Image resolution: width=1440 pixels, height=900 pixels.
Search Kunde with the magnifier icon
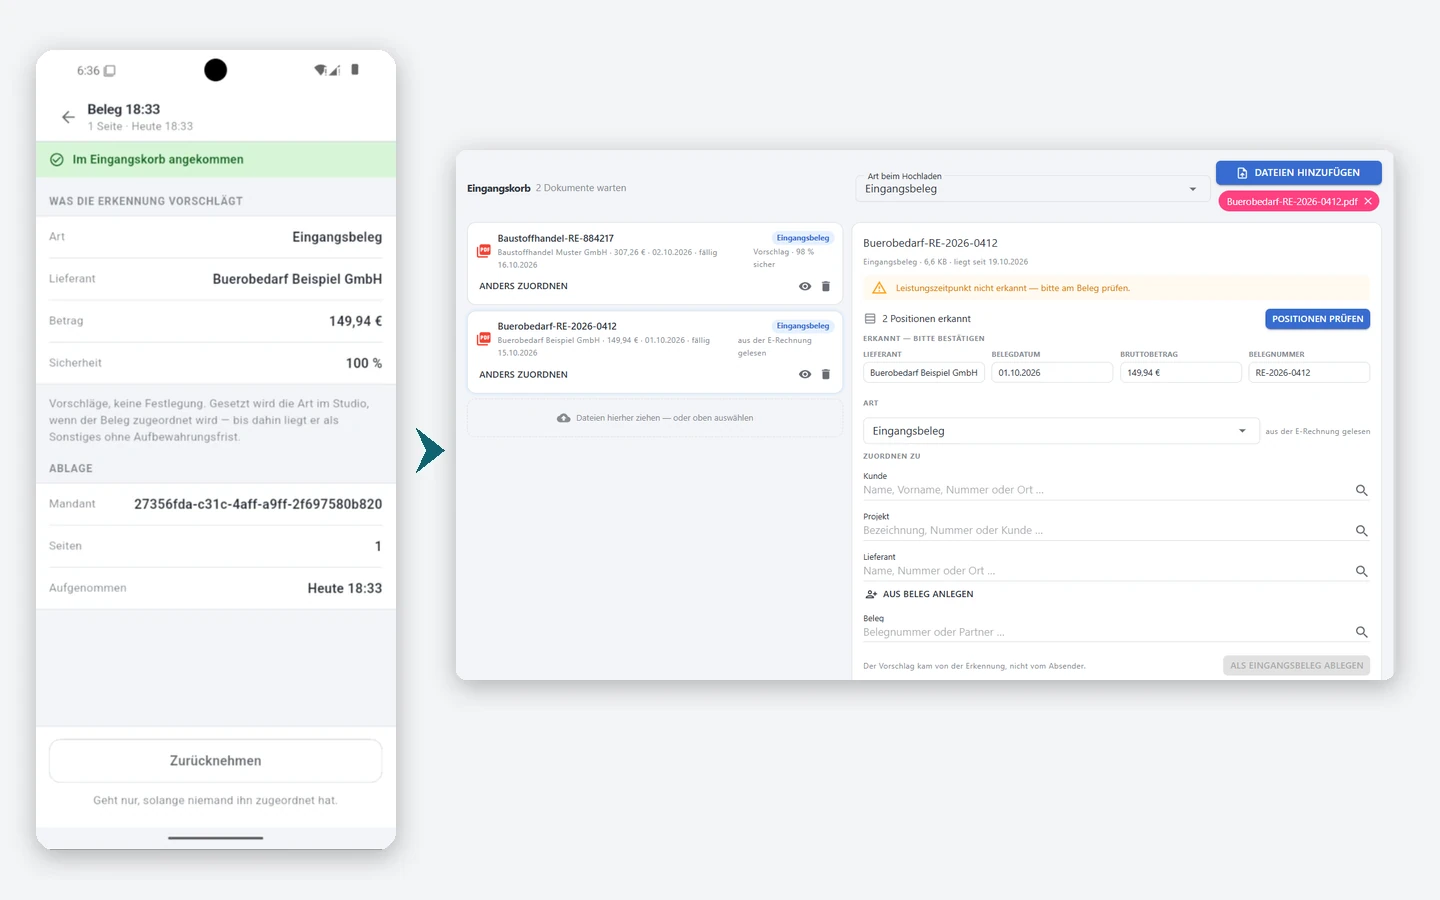click(x=1361, y=490)
